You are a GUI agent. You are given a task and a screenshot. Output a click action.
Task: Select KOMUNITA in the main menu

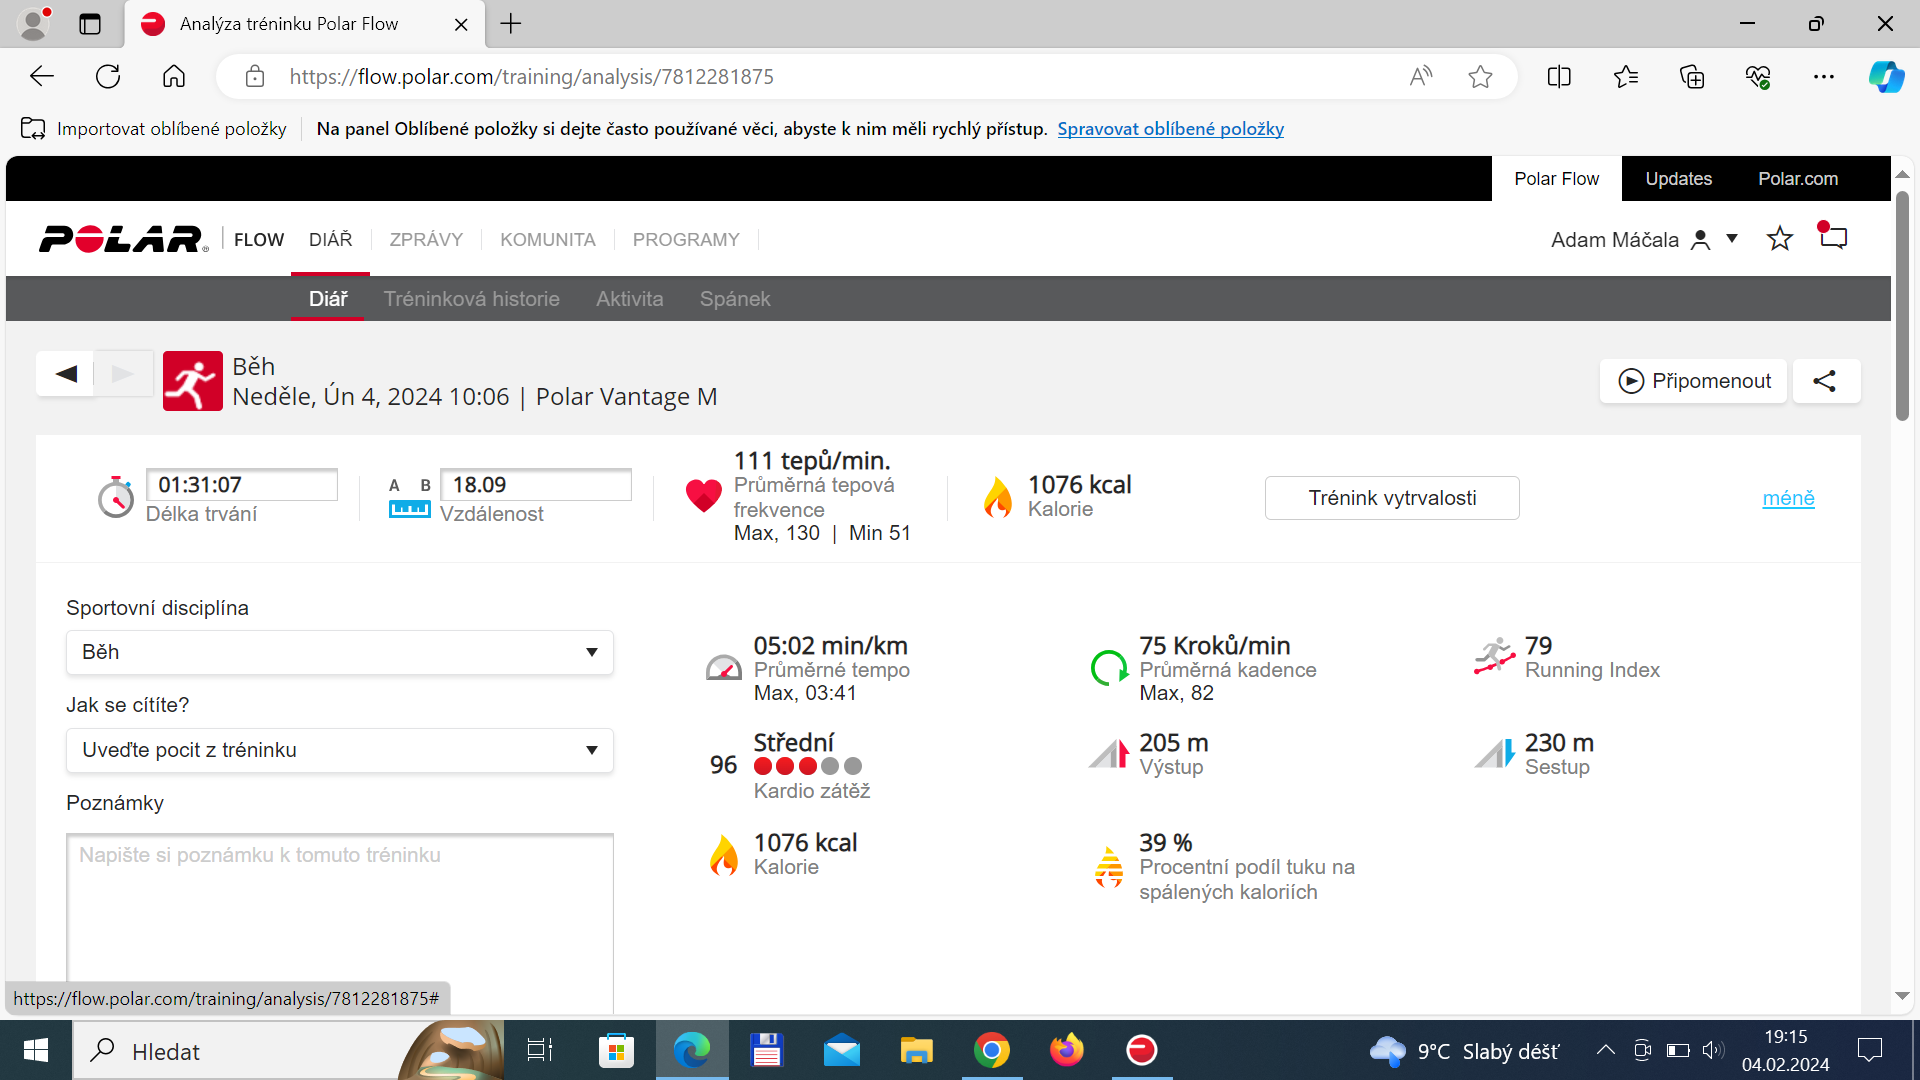point(548,240)
